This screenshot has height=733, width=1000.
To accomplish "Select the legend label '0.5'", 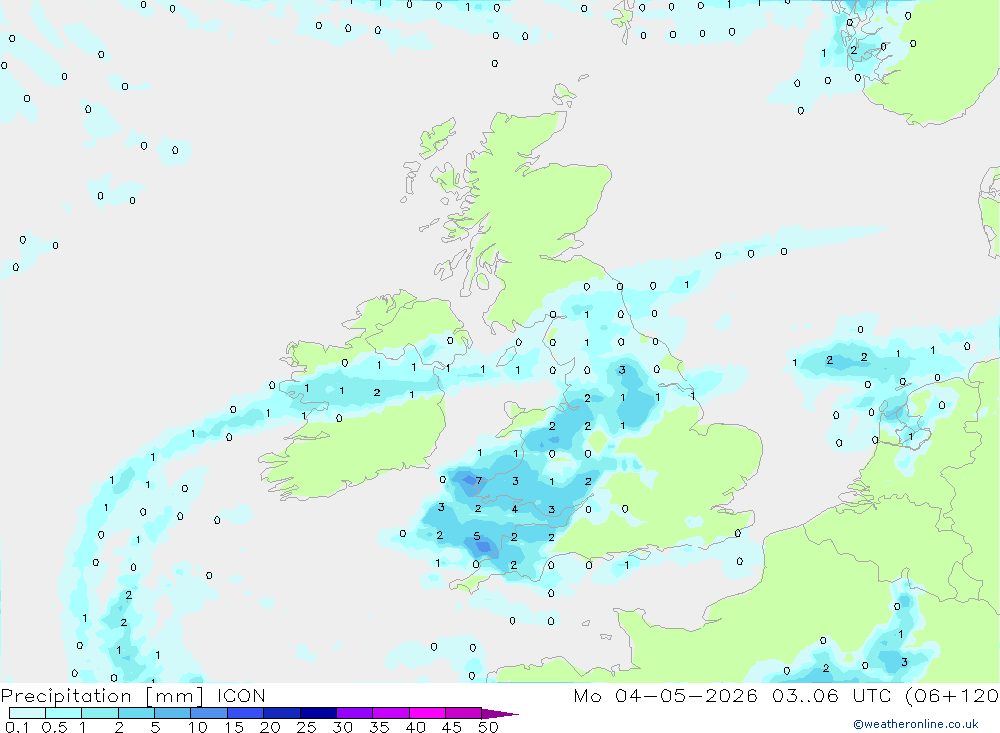I will [54, 727].
